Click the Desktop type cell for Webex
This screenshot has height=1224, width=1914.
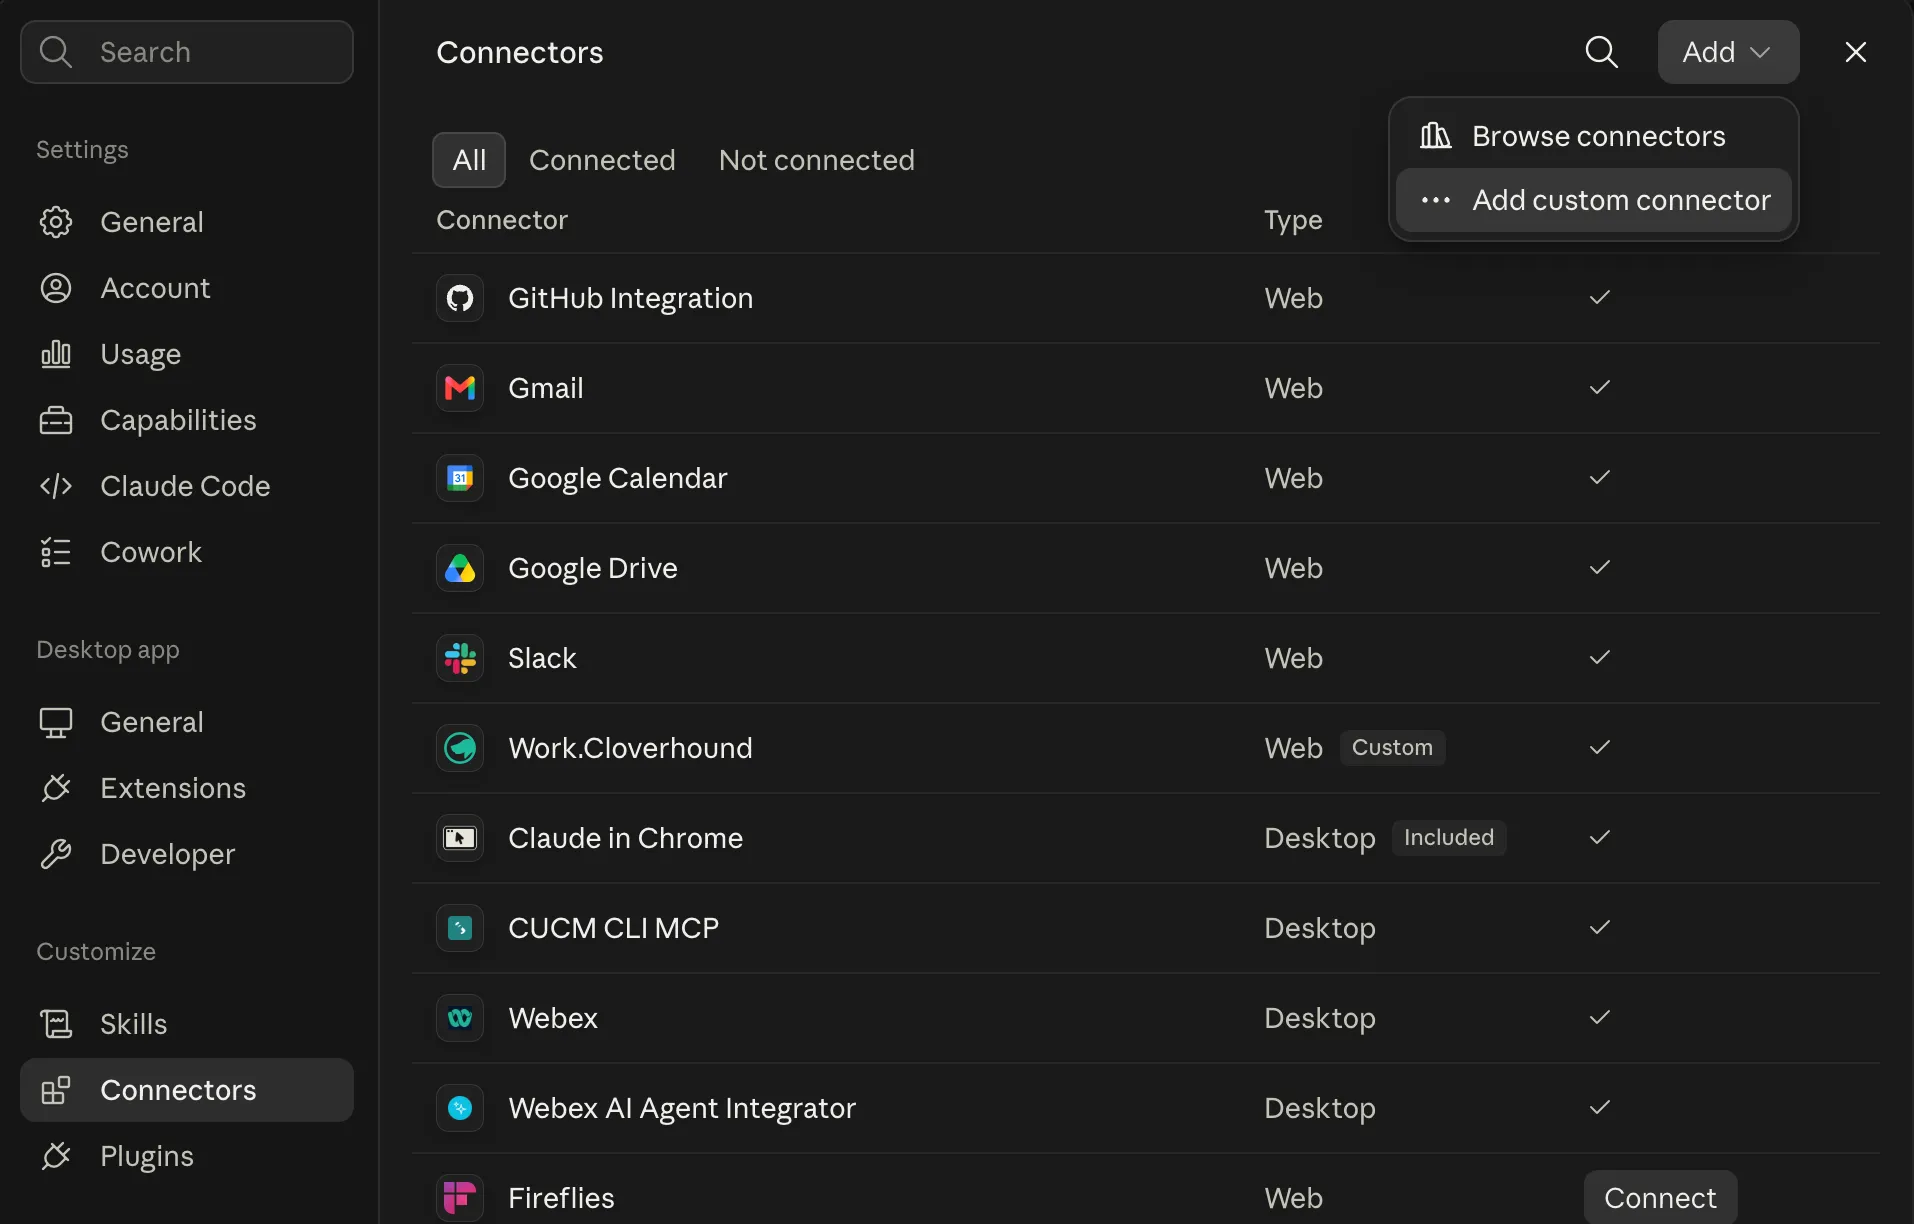[x=1320, y=1018]
